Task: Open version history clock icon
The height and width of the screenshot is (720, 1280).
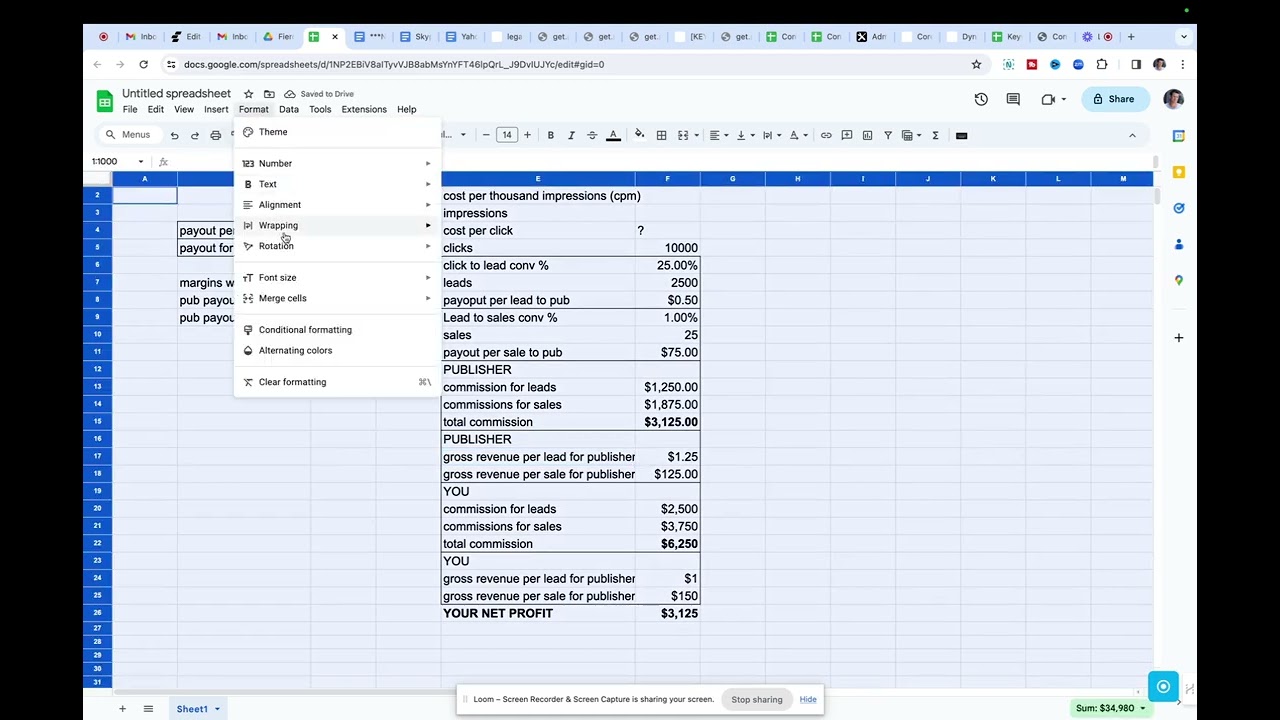Action: [x=981, y=99]
